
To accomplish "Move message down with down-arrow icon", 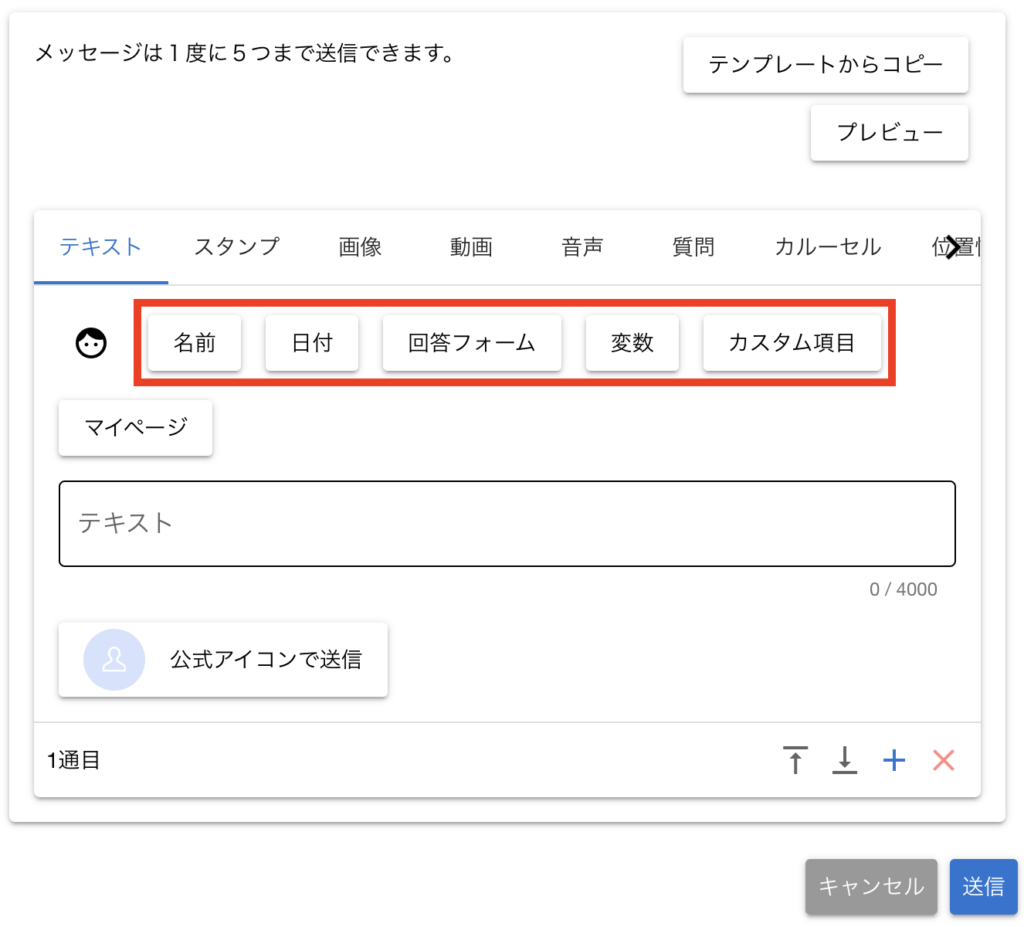I will pos(845,760).
